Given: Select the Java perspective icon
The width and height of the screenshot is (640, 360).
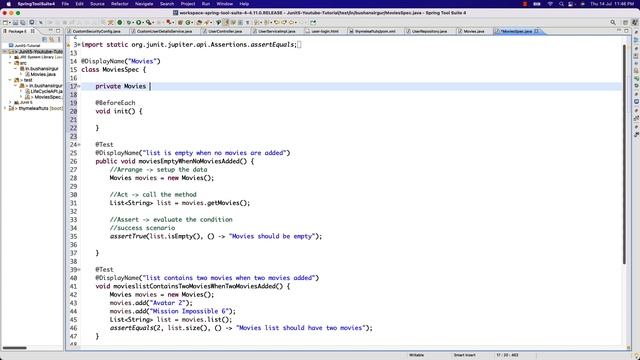Looking at the screenshot, I should (635, 22).
